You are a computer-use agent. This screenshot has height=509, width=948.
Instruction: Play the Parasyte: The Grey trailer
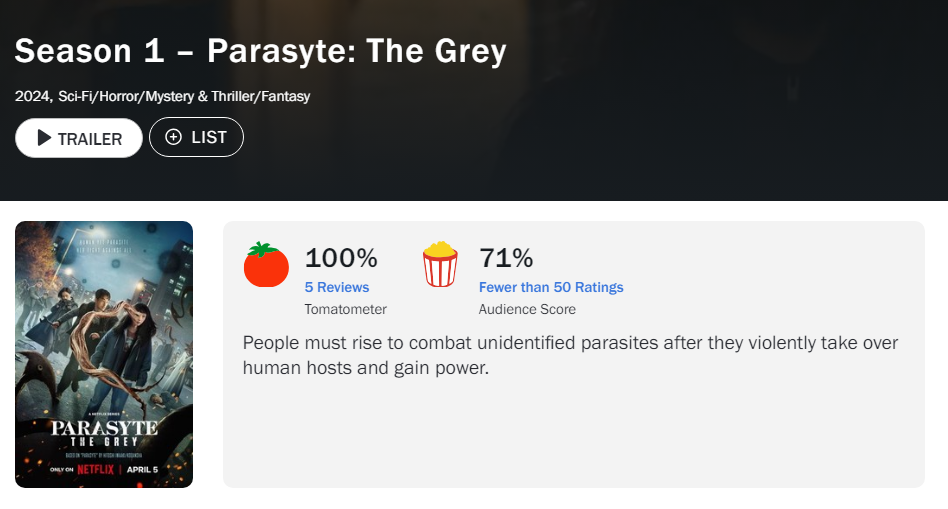pyautogui.click(x=79, y=138)
